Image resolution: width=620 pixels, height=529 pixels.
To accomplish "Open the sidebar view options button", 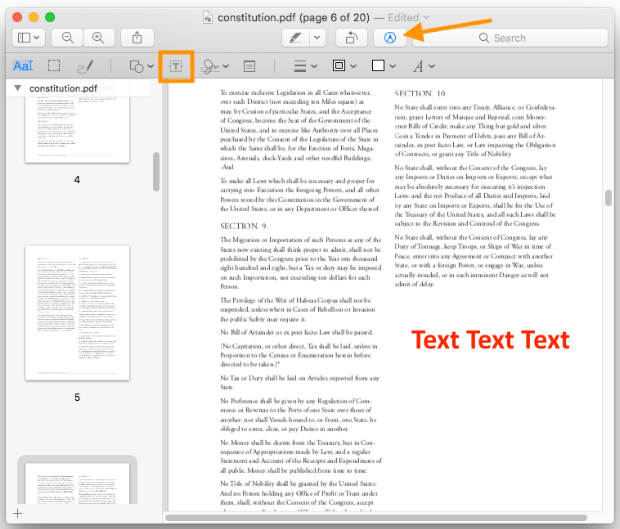I will [x=28, y=38].
